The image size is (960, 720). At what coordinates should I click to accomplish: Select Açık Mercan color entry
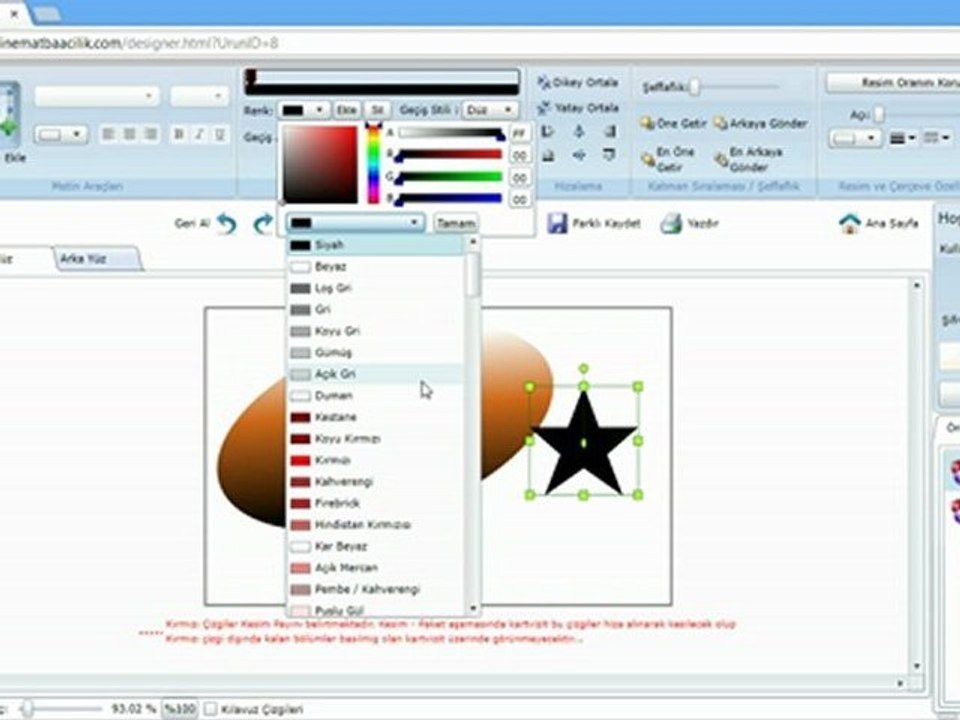(375, 568)
